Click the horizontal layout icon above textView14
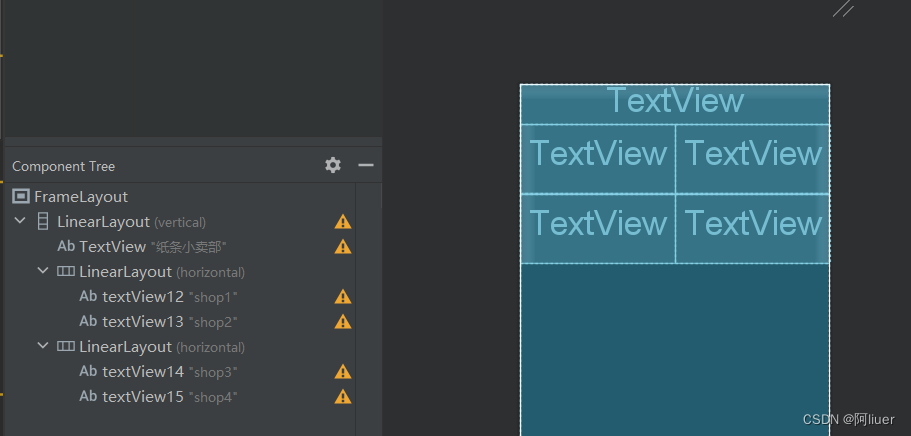This screenshot has width=911, height=436. 66,346
